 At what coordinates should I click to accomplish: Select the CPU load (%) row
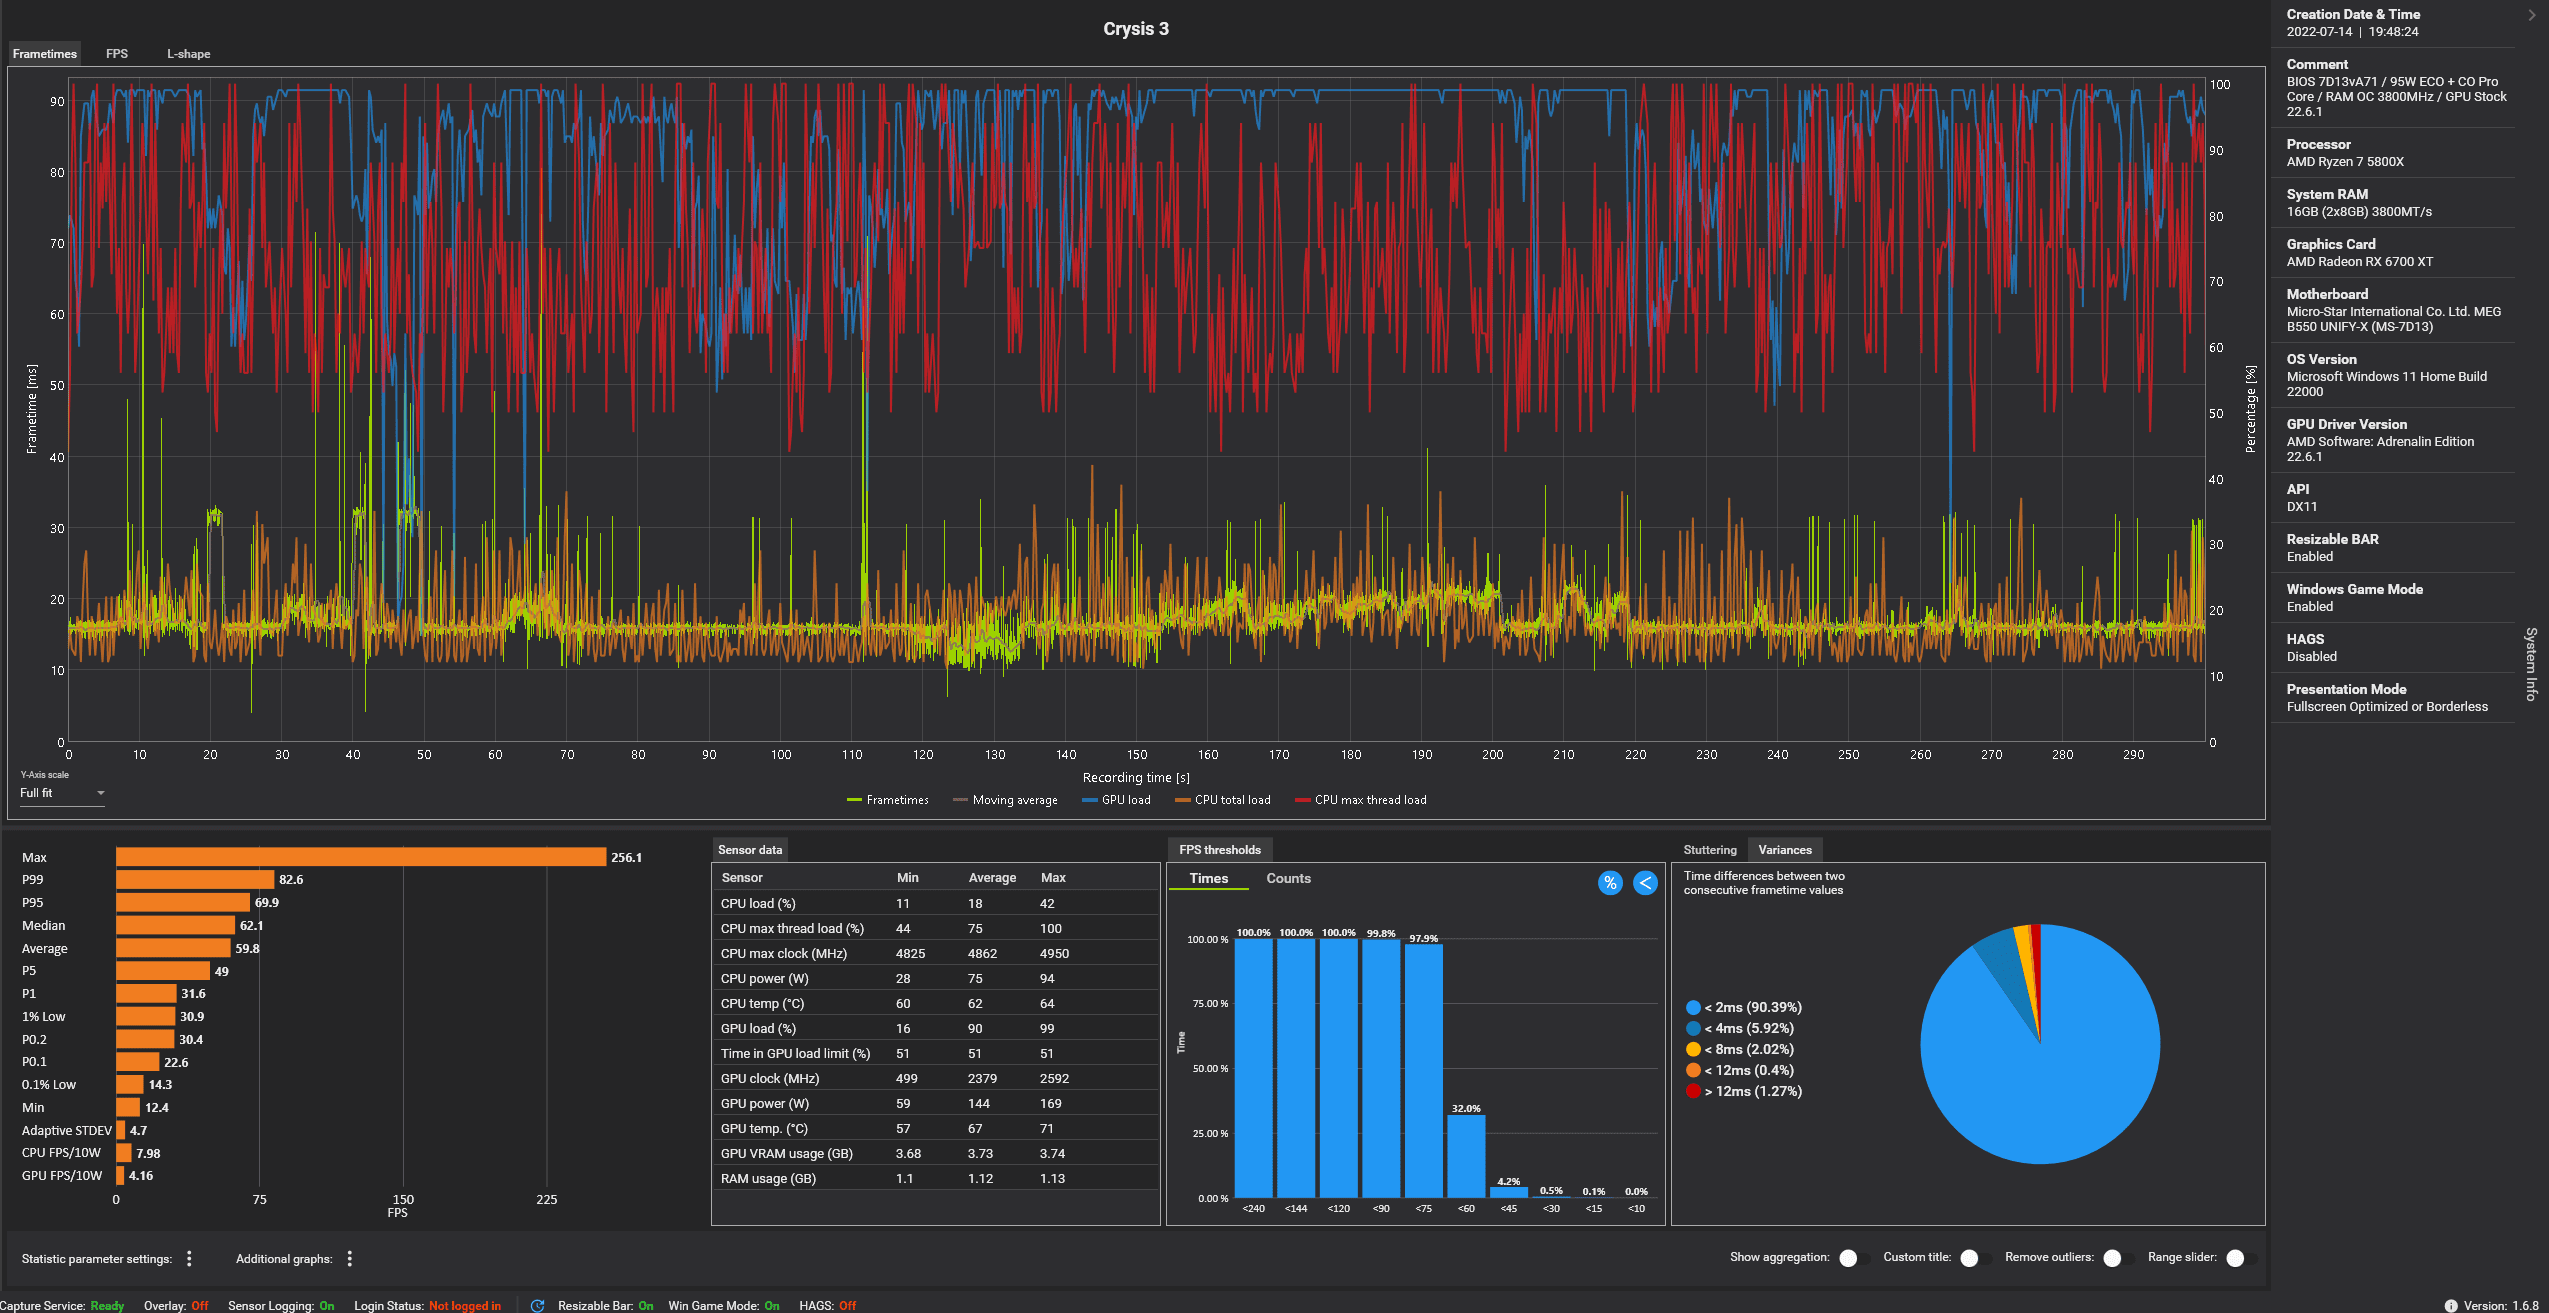coord(936,903)
